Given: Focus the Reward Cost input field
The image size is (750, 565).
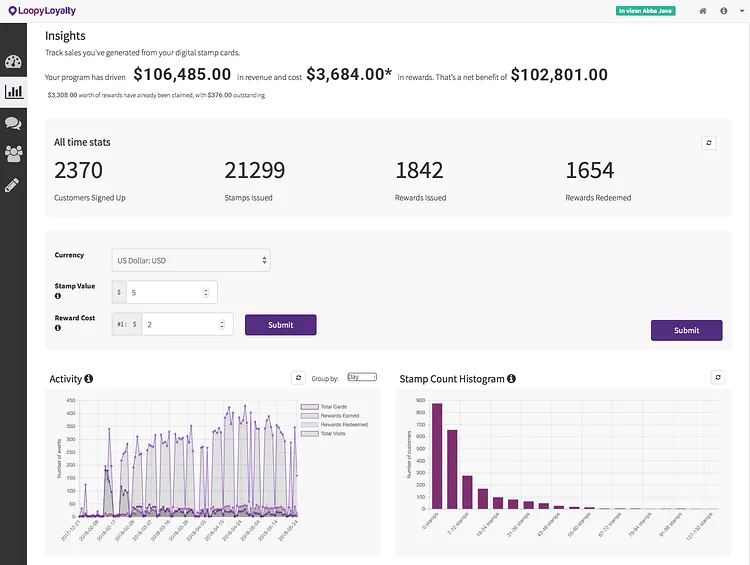Looking at the screenshot, I should click(188, 324).
